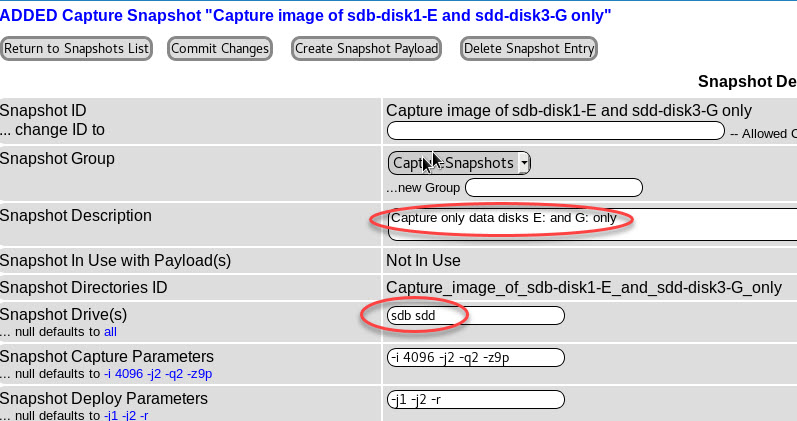
Task: Click the 'Snapshot Group' row label
Action: click(x=57, y=159)
